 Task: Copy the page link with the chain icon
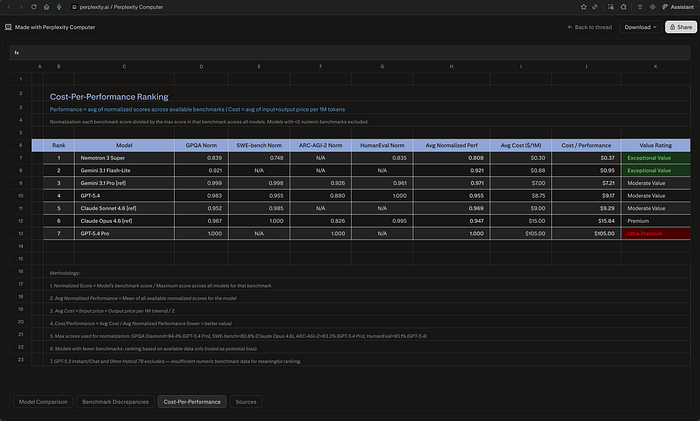tap(595, 7)
